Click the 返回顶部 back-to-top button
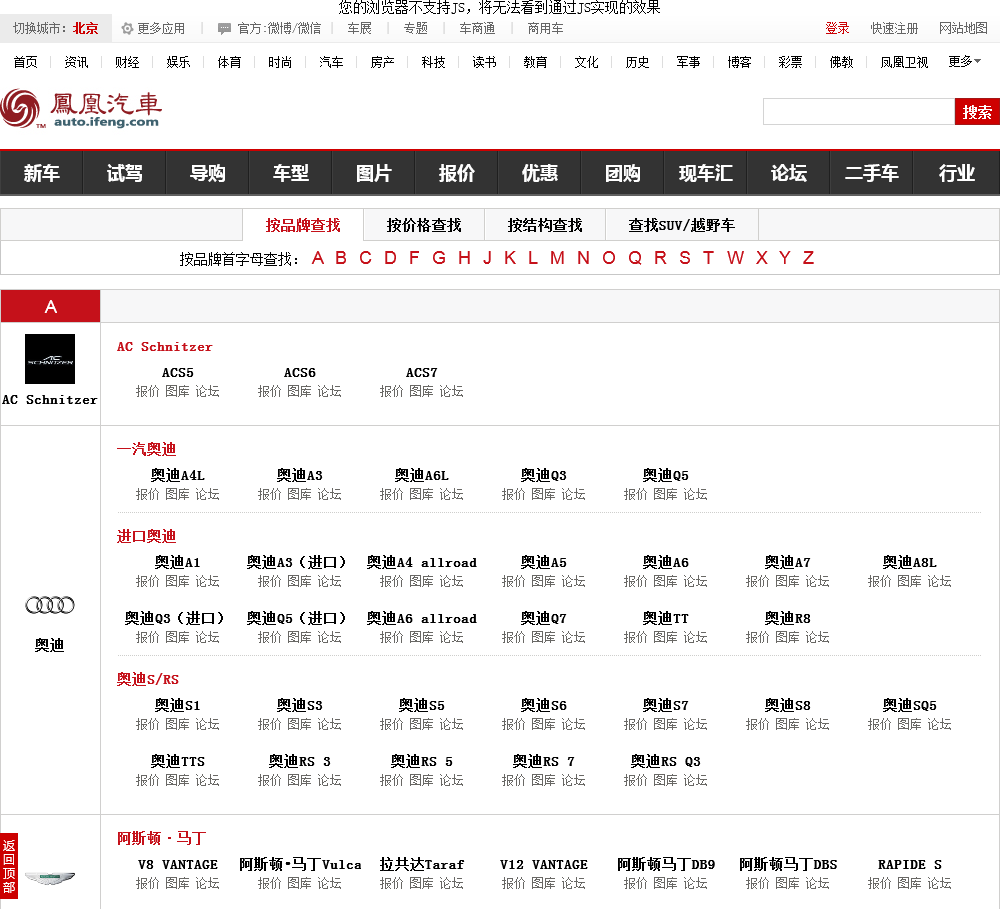Image resolution: width=1000 pixels, height=909 pixels. [9, 866]
